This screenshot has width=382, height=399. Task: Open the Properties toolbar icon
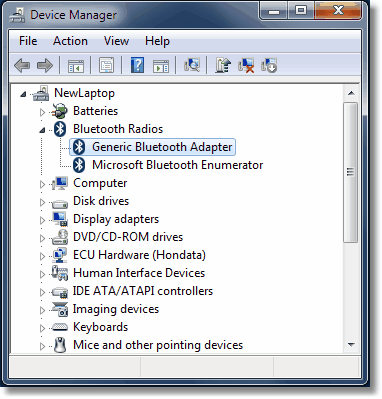[x=106, y=65]
